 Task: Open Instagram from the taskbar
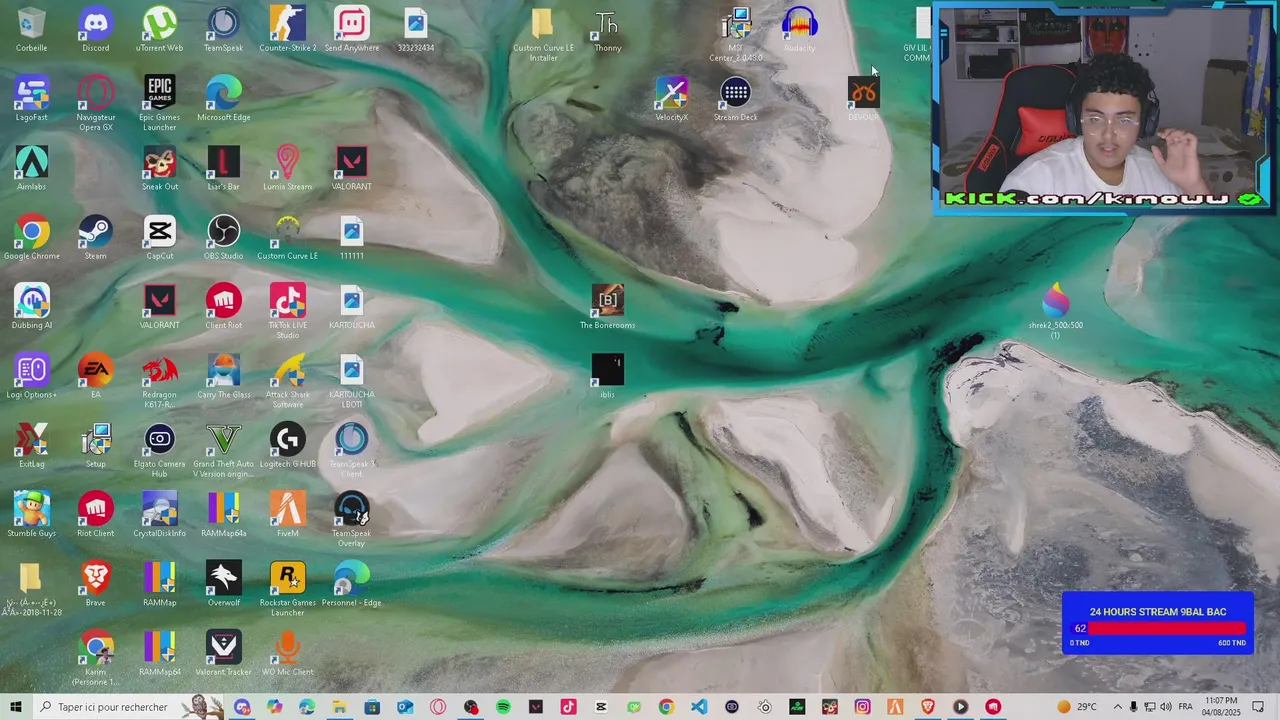point(862,707)
